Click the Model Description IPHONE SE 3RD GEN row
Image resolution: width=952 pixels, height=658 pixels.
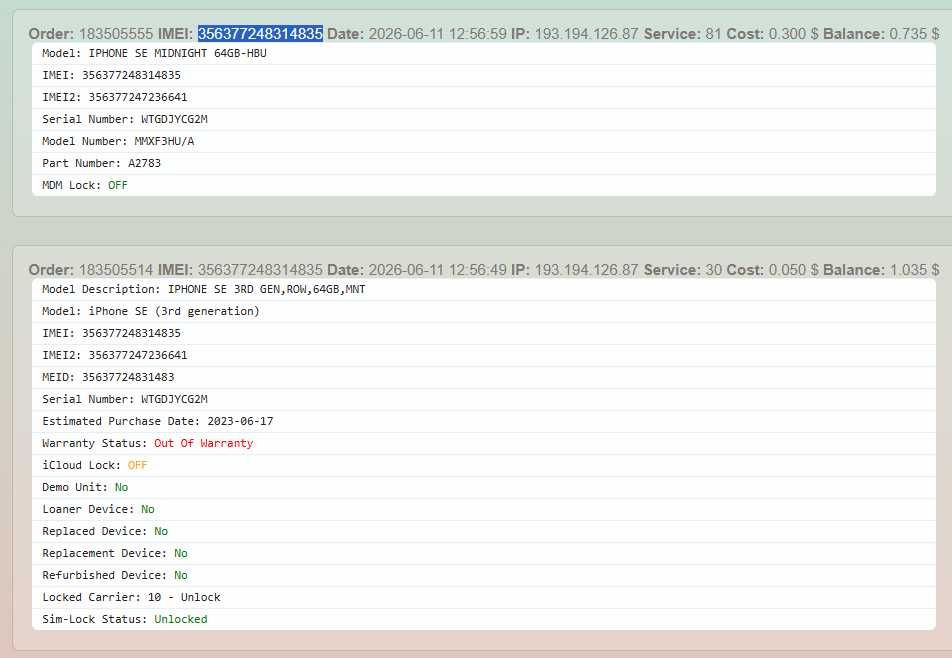[483, 290]
